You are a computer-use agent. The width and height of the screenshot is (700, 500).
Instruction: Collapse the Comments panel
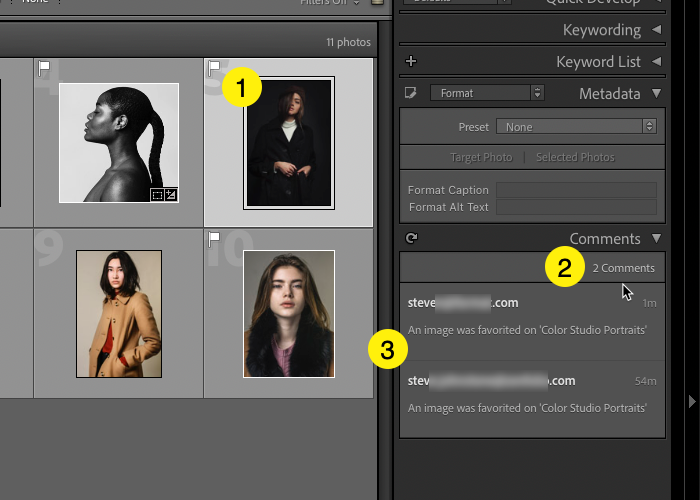656,239
